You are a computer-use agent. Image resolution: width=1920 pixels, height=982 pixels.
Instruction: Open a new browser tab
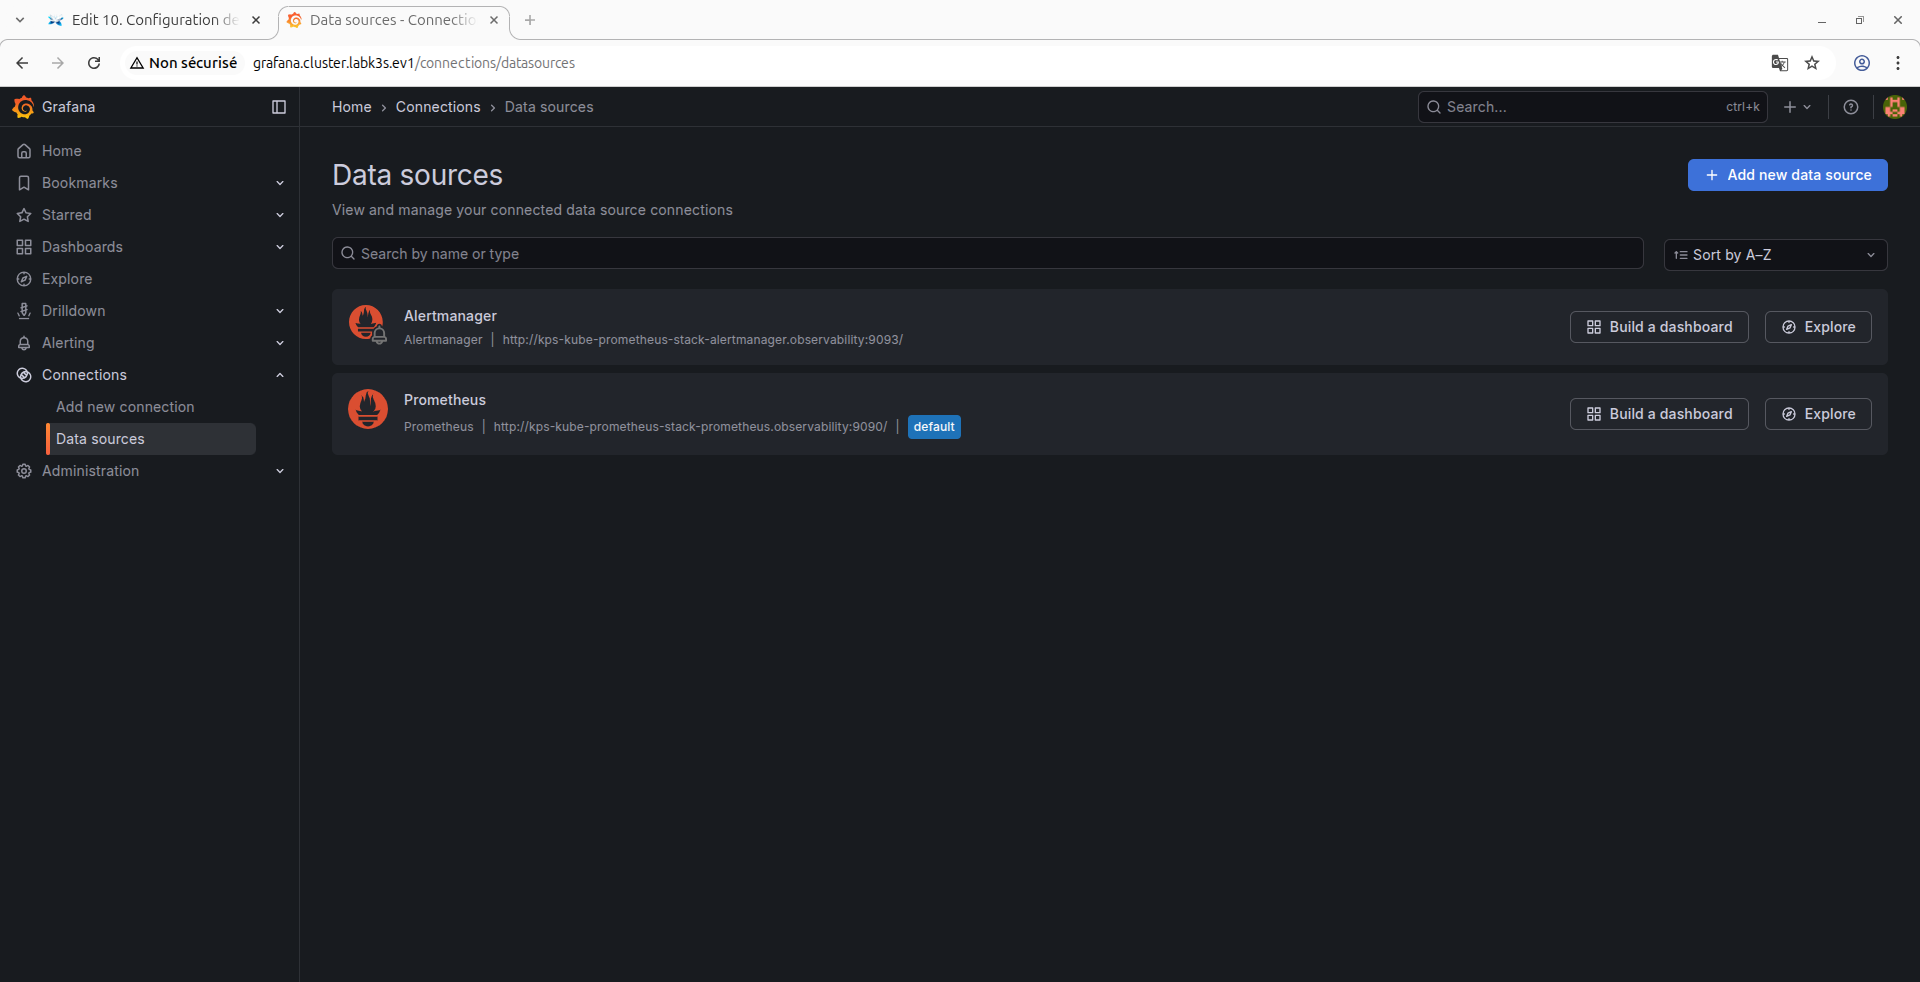click(530, 20)
